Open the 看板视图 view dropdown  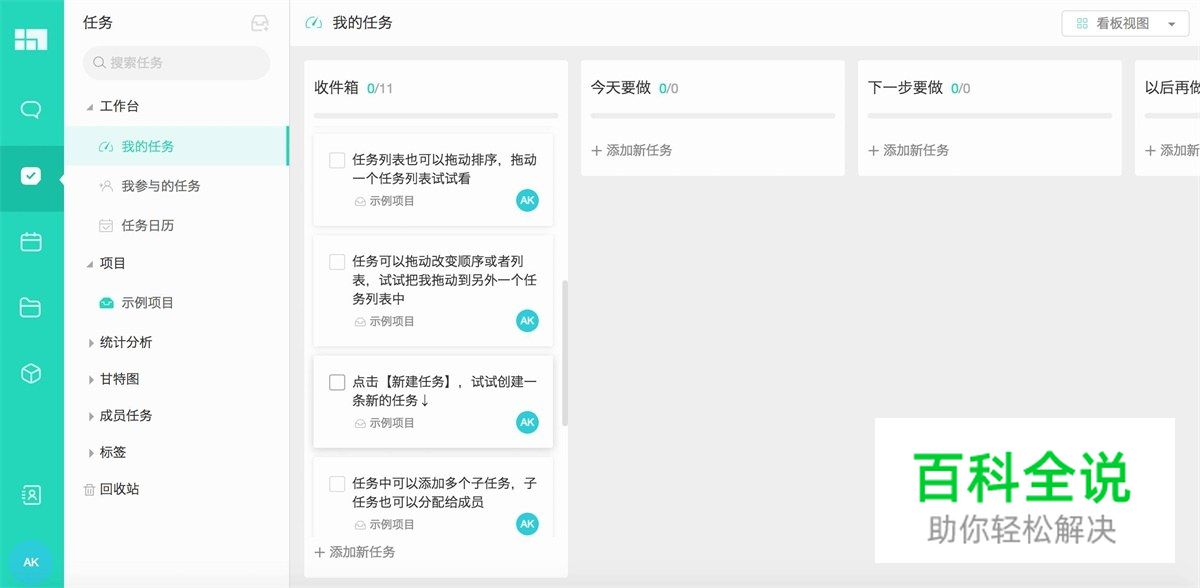pos(1124,23)
